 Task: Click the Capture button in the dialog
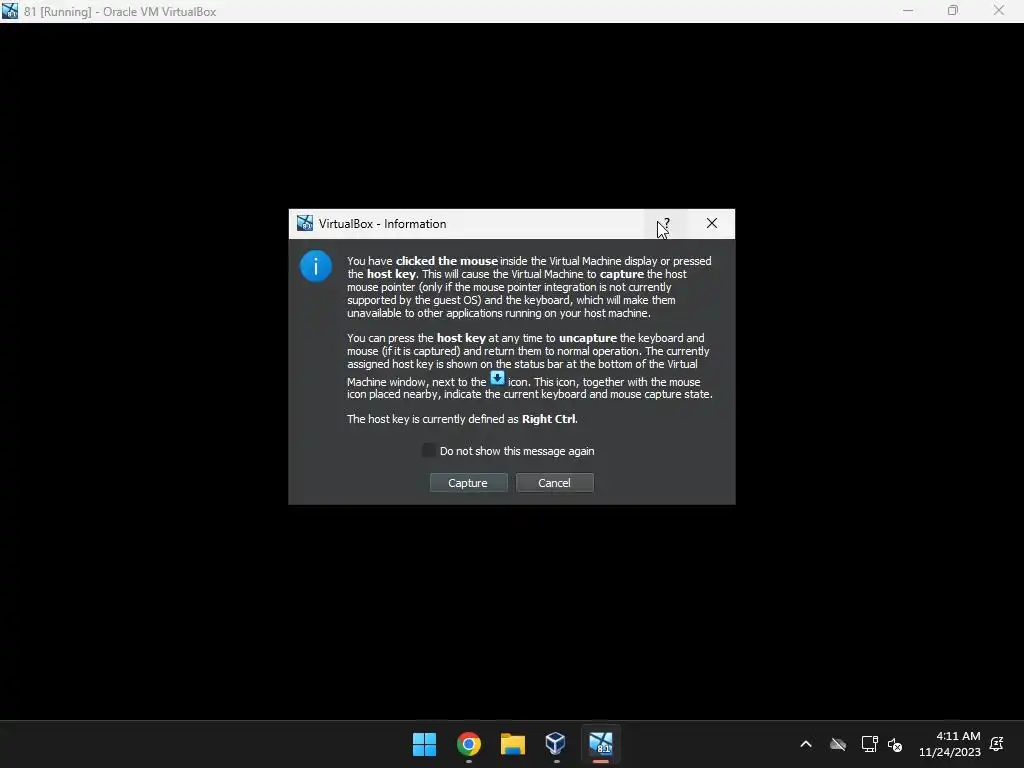(x=468, y=483)
